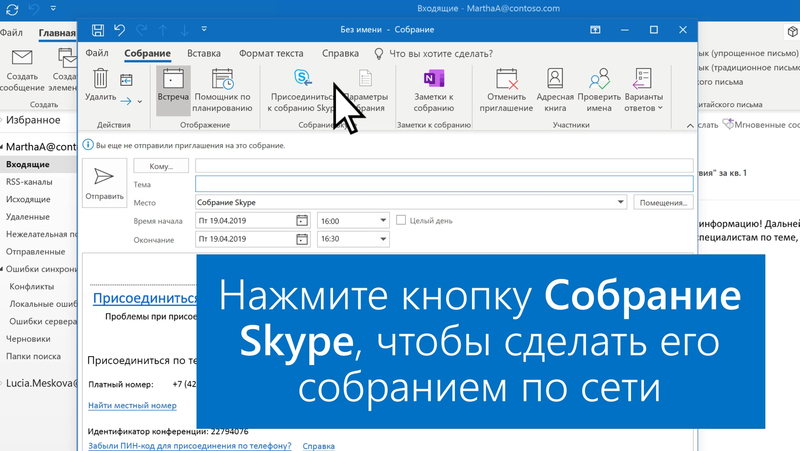Select the Конфликты folder
Viewport: 800px width, 451px height.
[32, 287]
